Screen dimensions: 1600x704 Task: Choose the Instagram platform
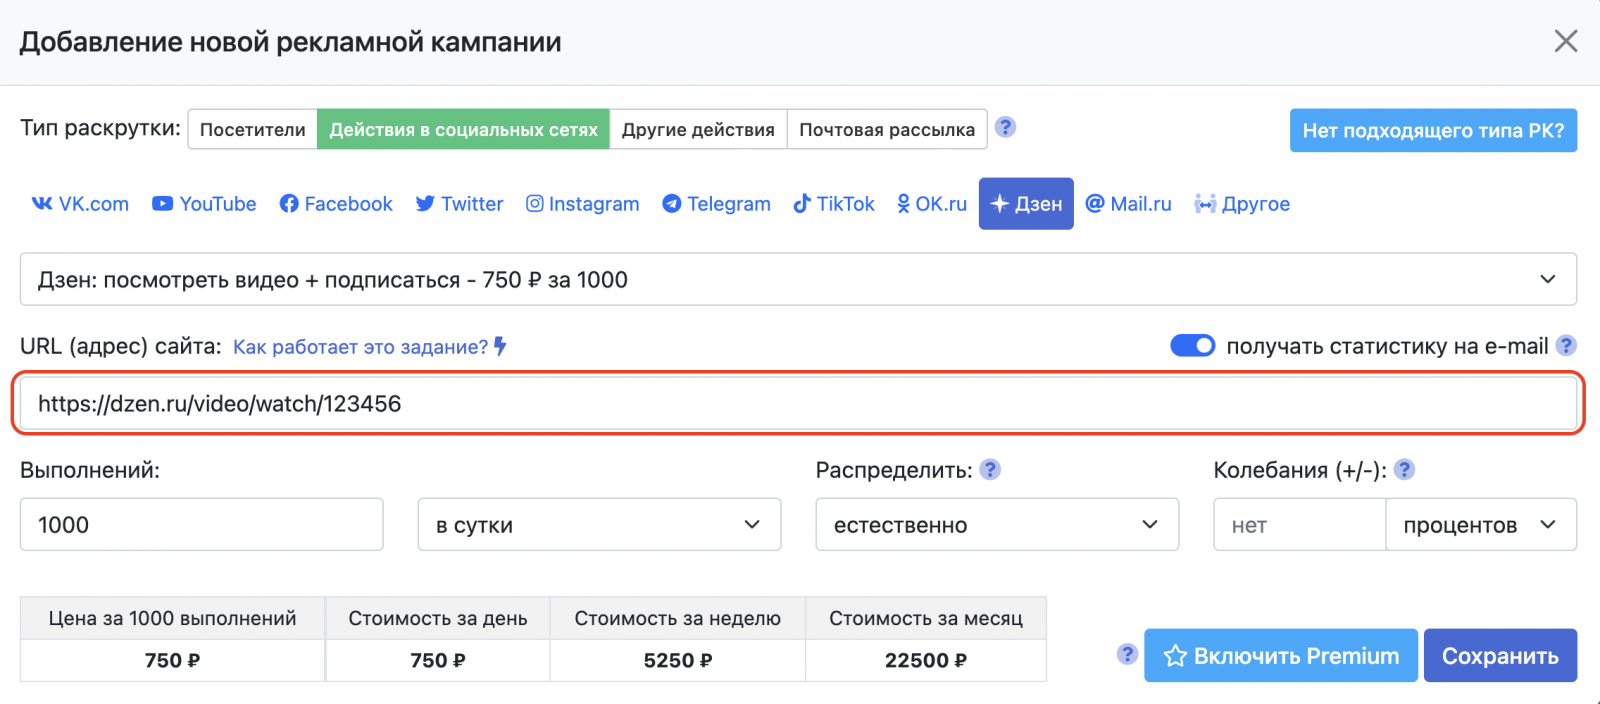pos(583,204)
